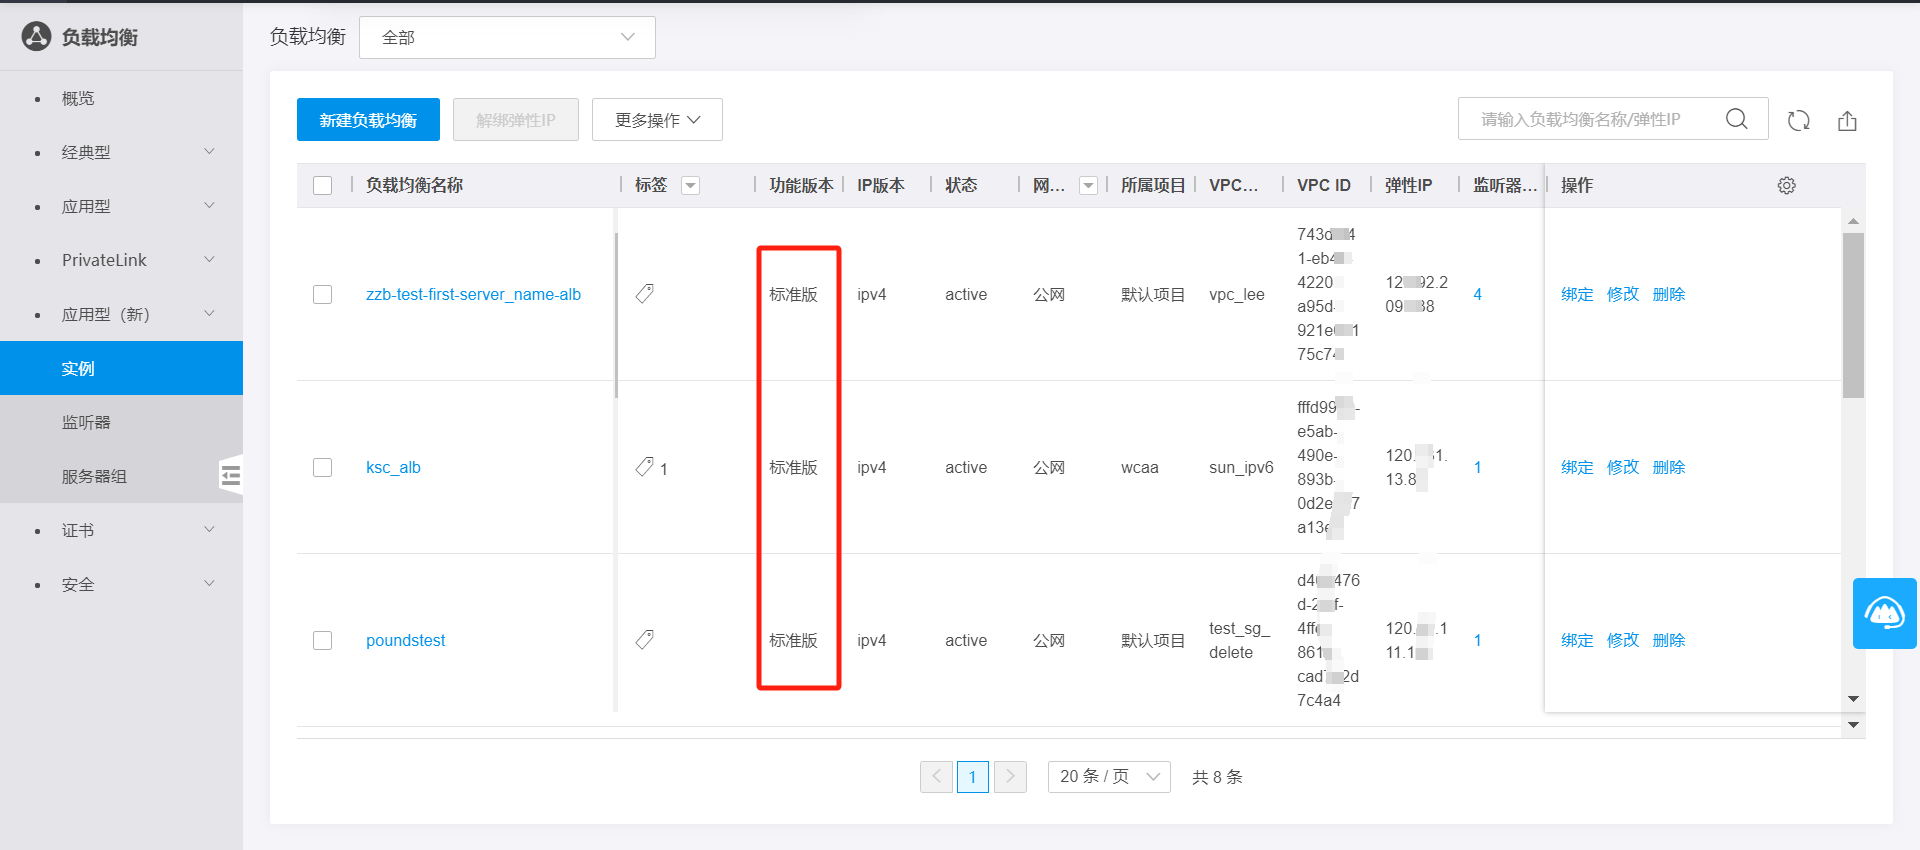Open column settings gear icon
The image size is (1920, 850).
pos(1786,185)
